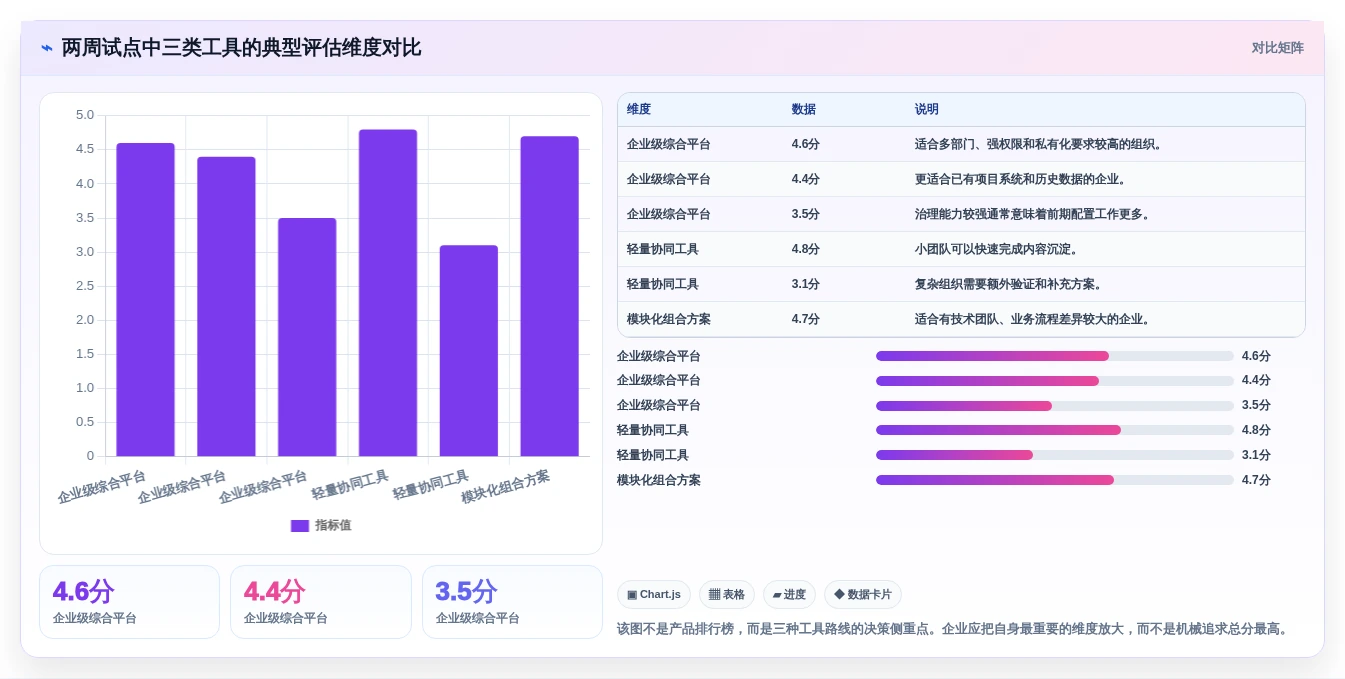Click the description 治理能力较强通常意味着前期配置工作更多。

coord(1034,214)
